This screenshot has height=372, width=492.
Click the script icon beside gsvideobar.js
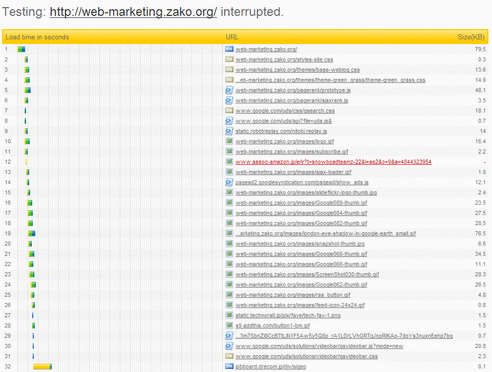click(x=229, y=346)
